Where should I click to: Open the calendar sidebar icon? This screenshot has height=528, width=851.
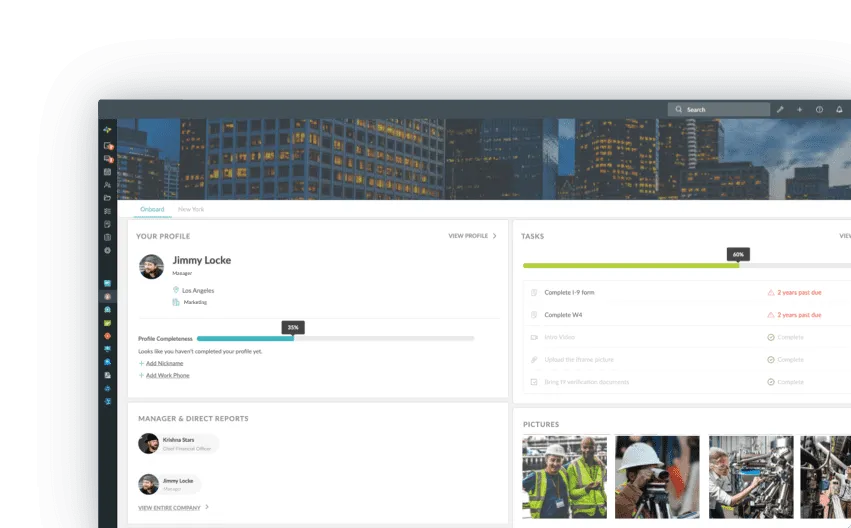107,171
